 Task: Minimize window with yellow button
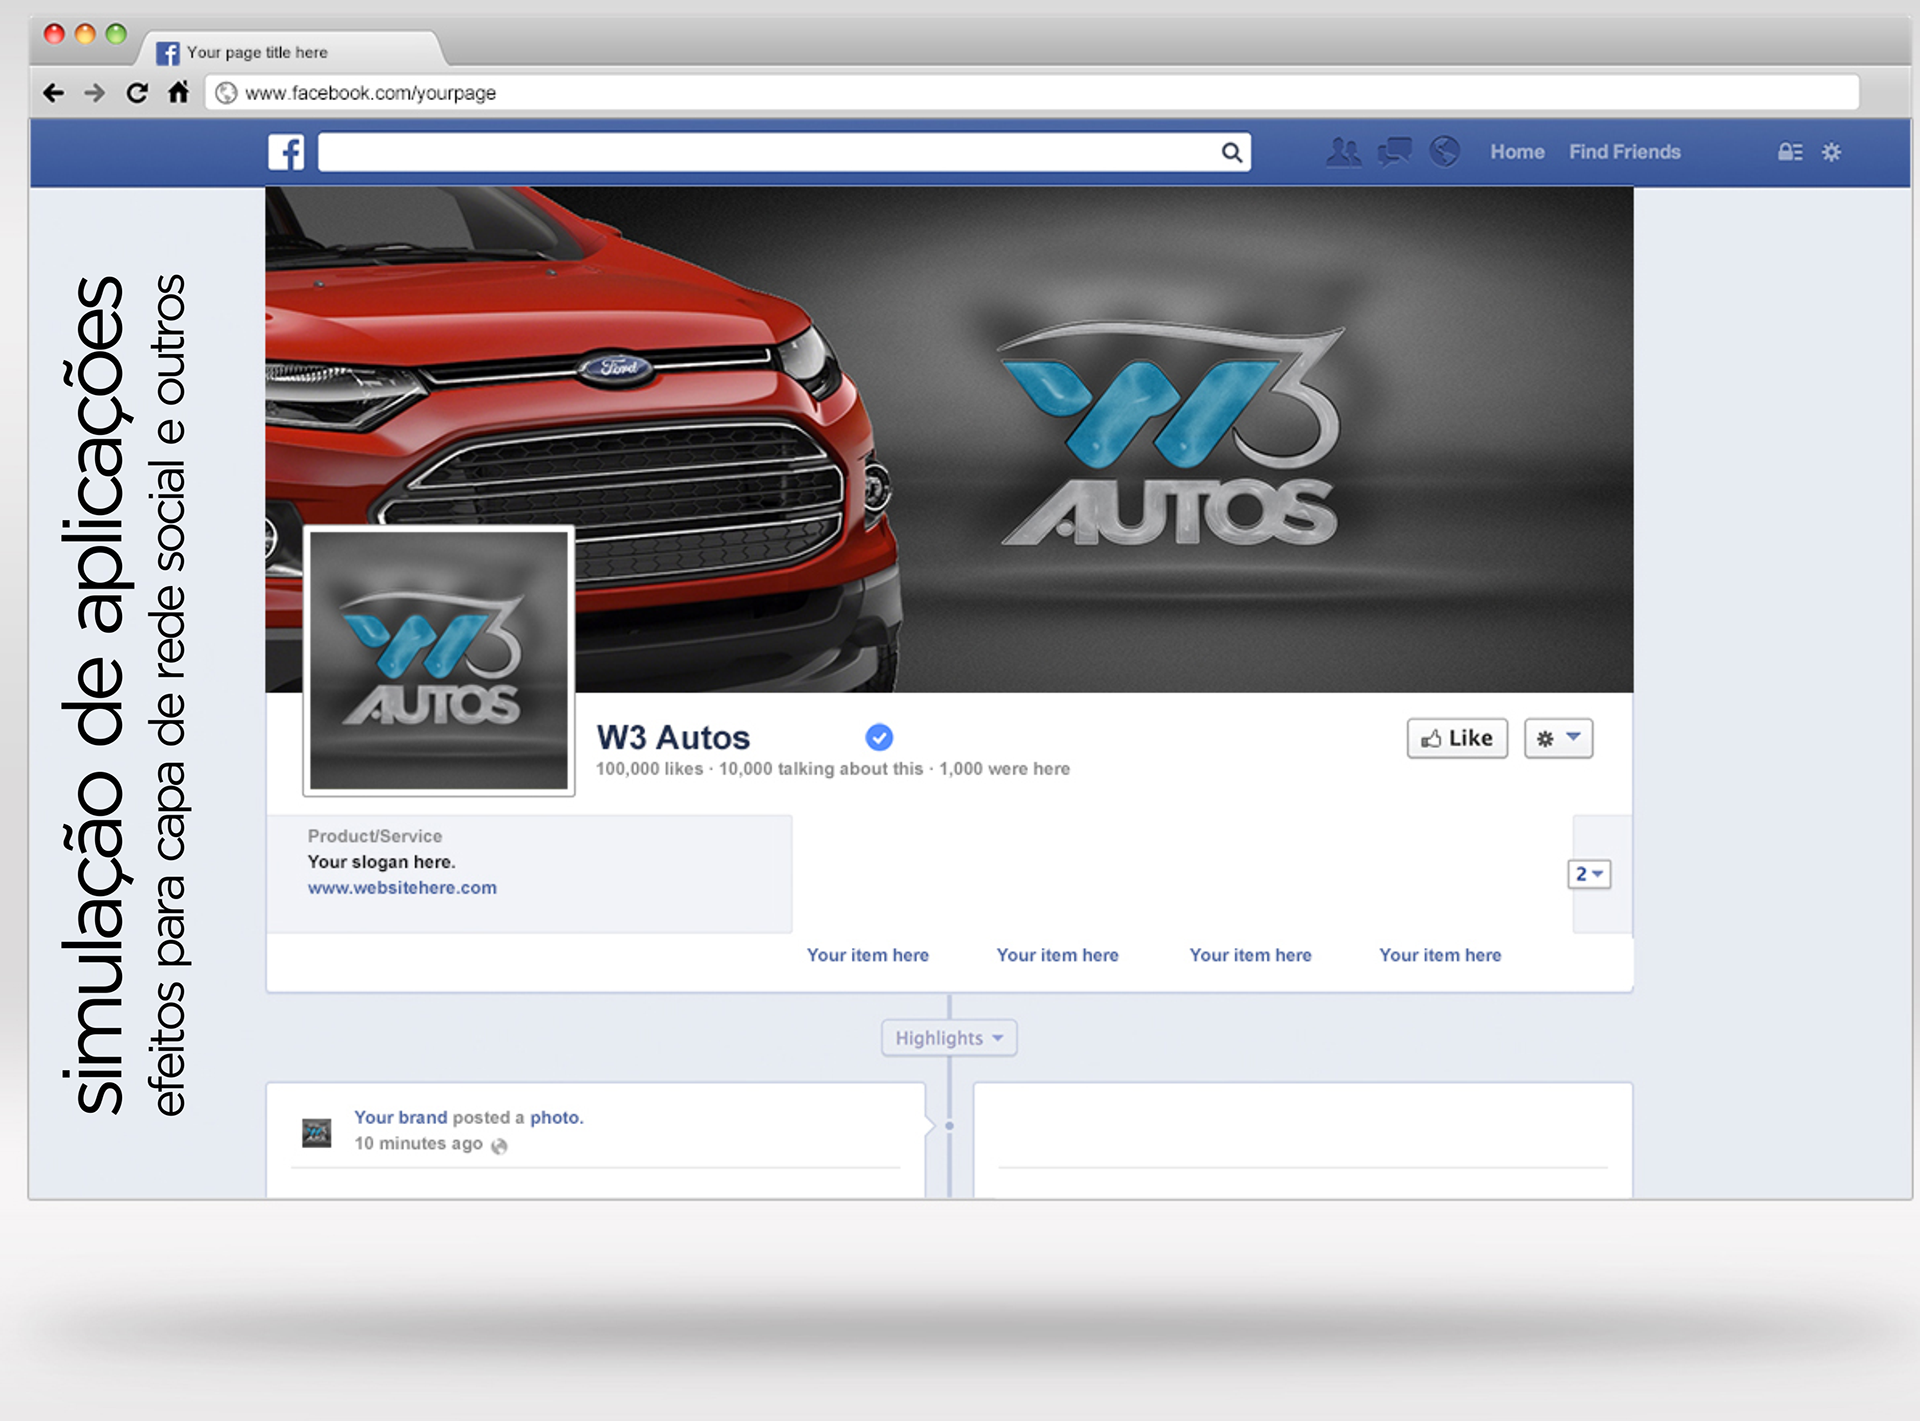click(x=85, y=34)
